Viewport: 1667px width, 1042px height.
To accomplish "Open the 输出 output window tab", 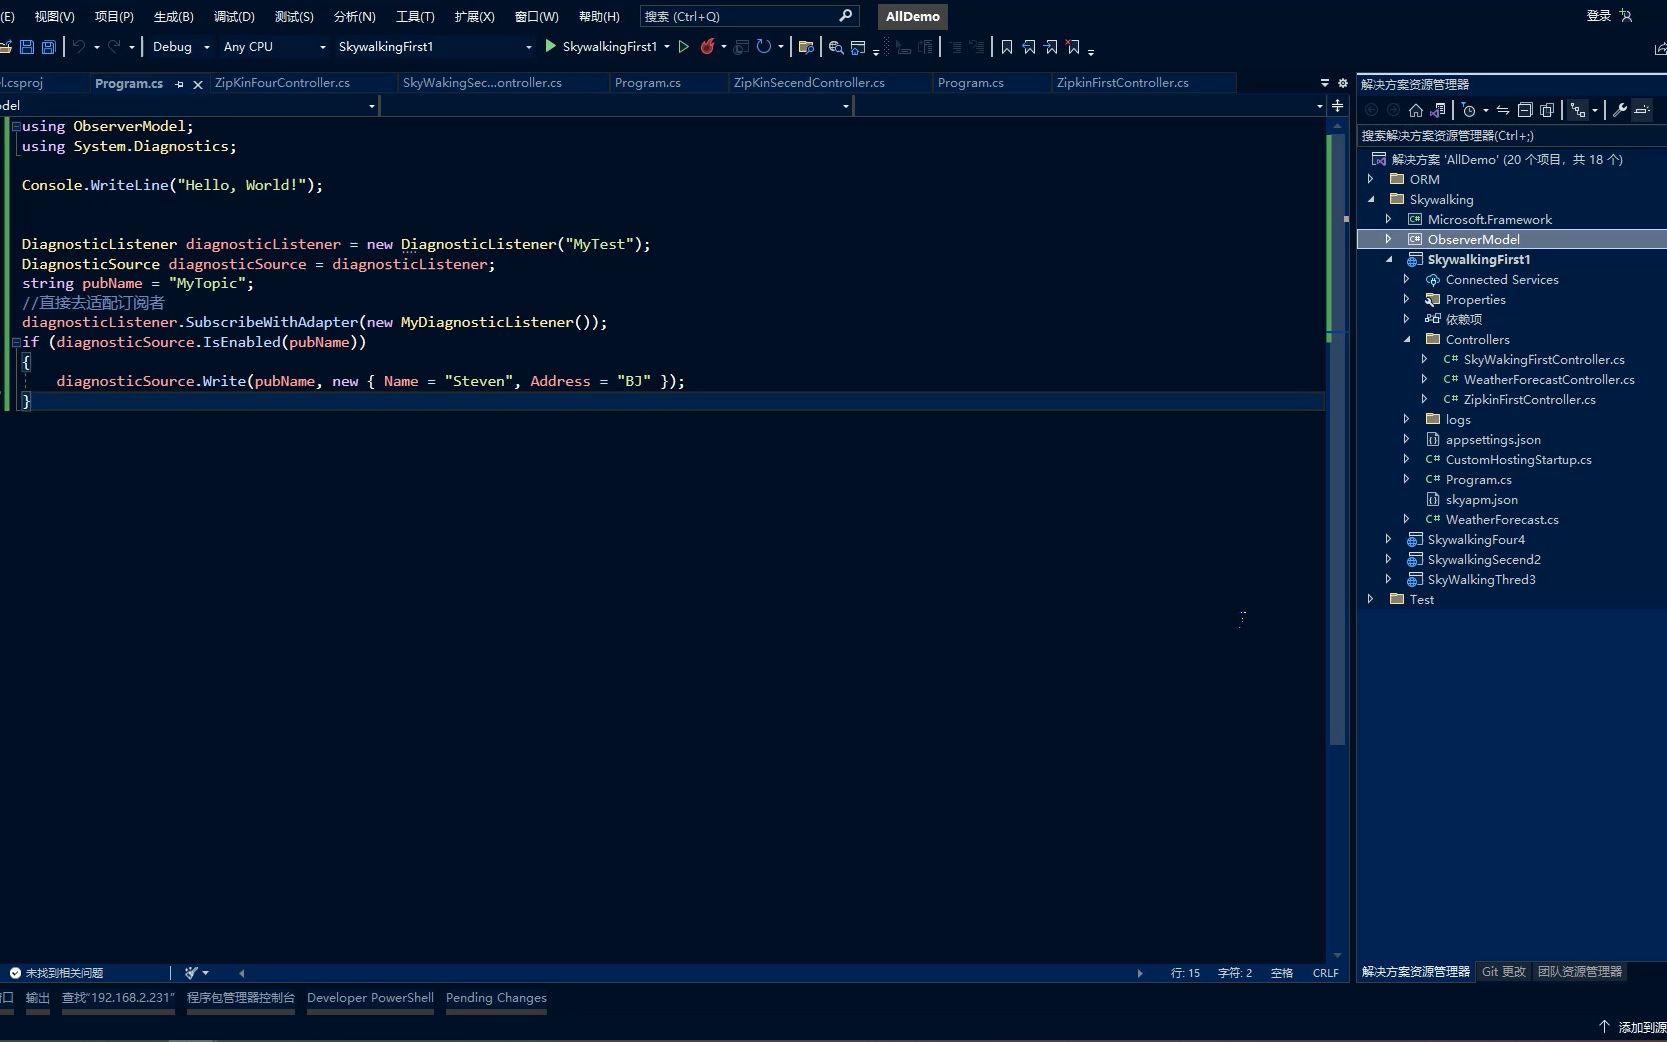I will [38, 998].
